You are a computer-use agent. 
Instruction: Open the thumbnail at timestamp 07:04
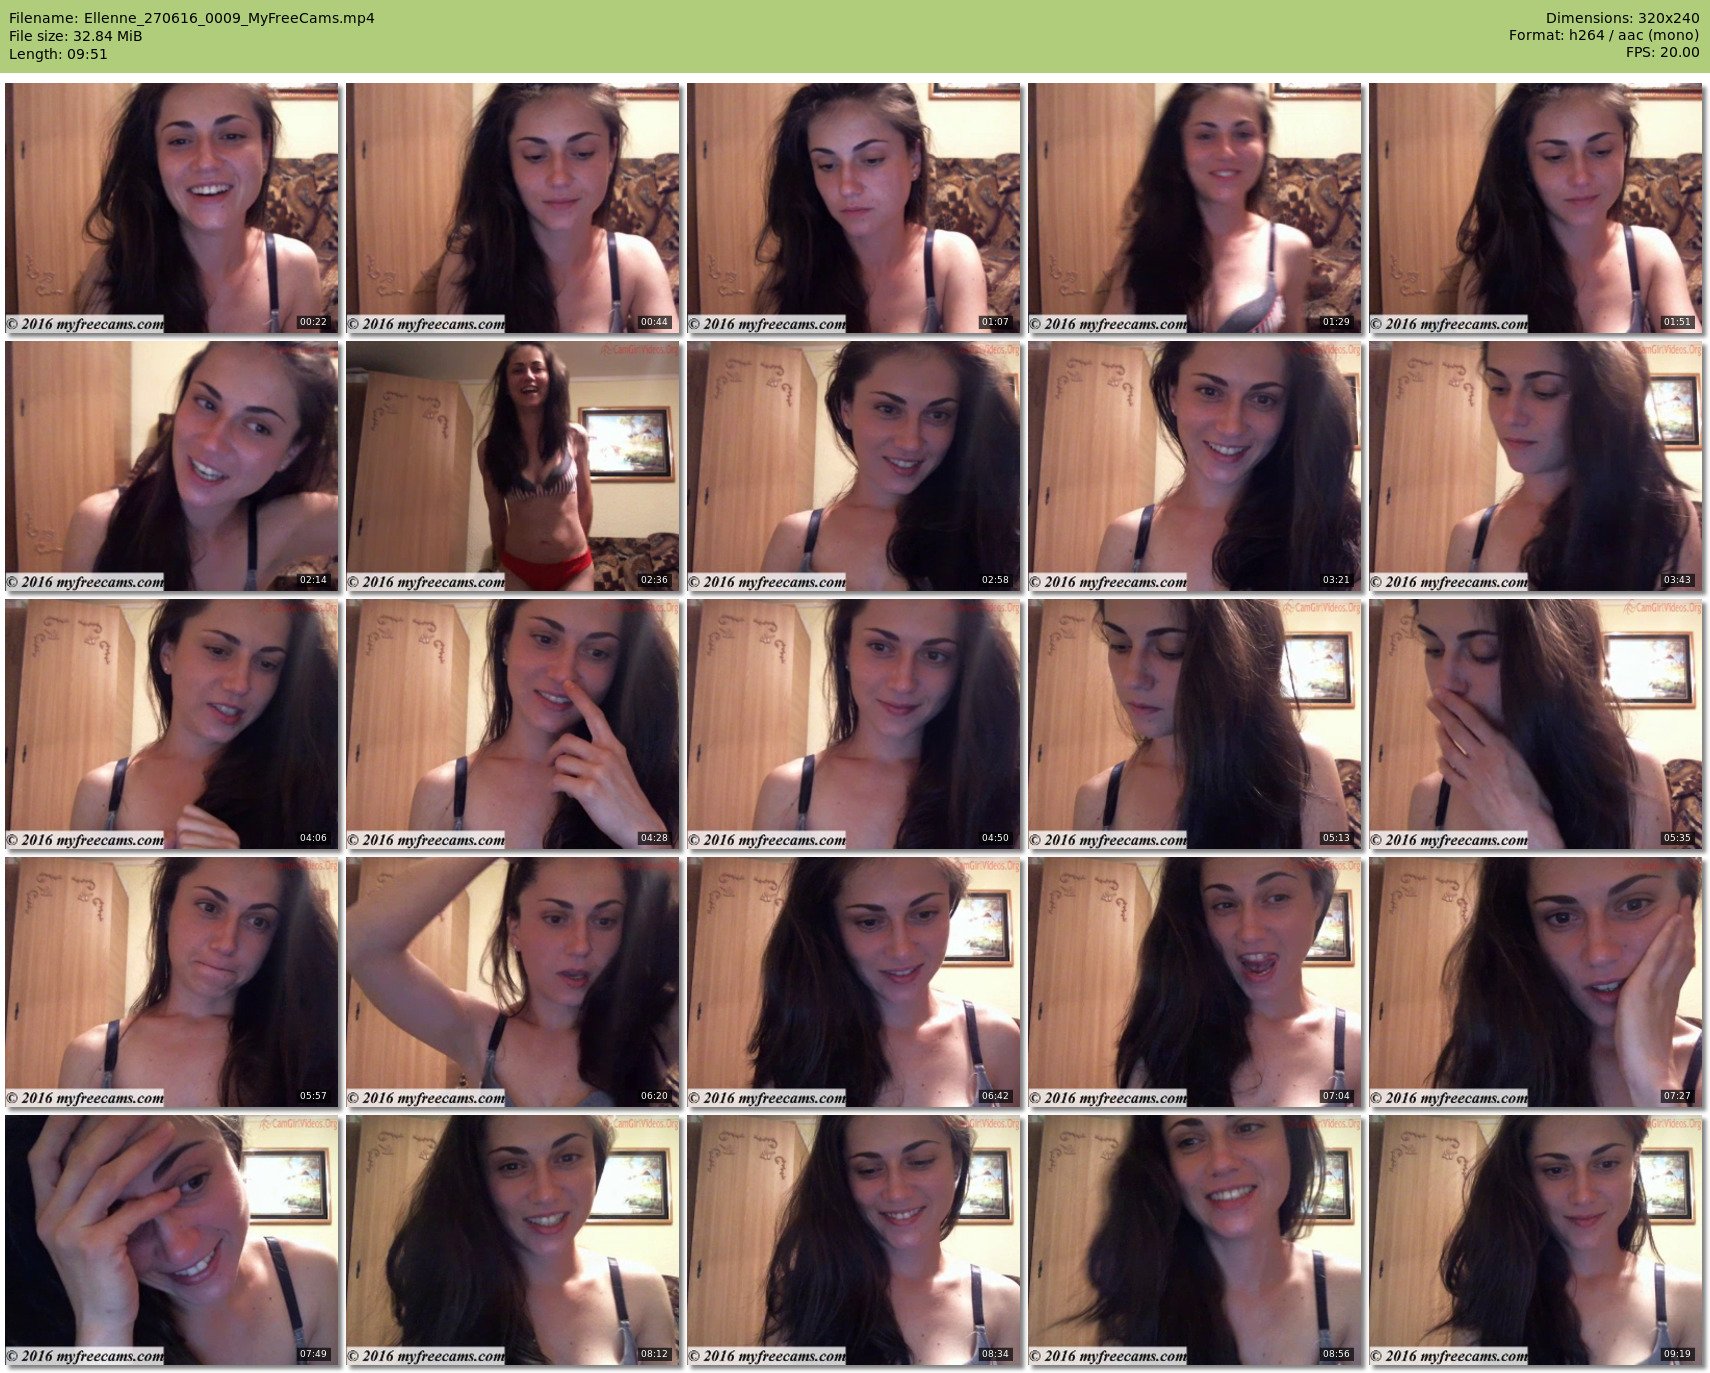[1195, 982]
